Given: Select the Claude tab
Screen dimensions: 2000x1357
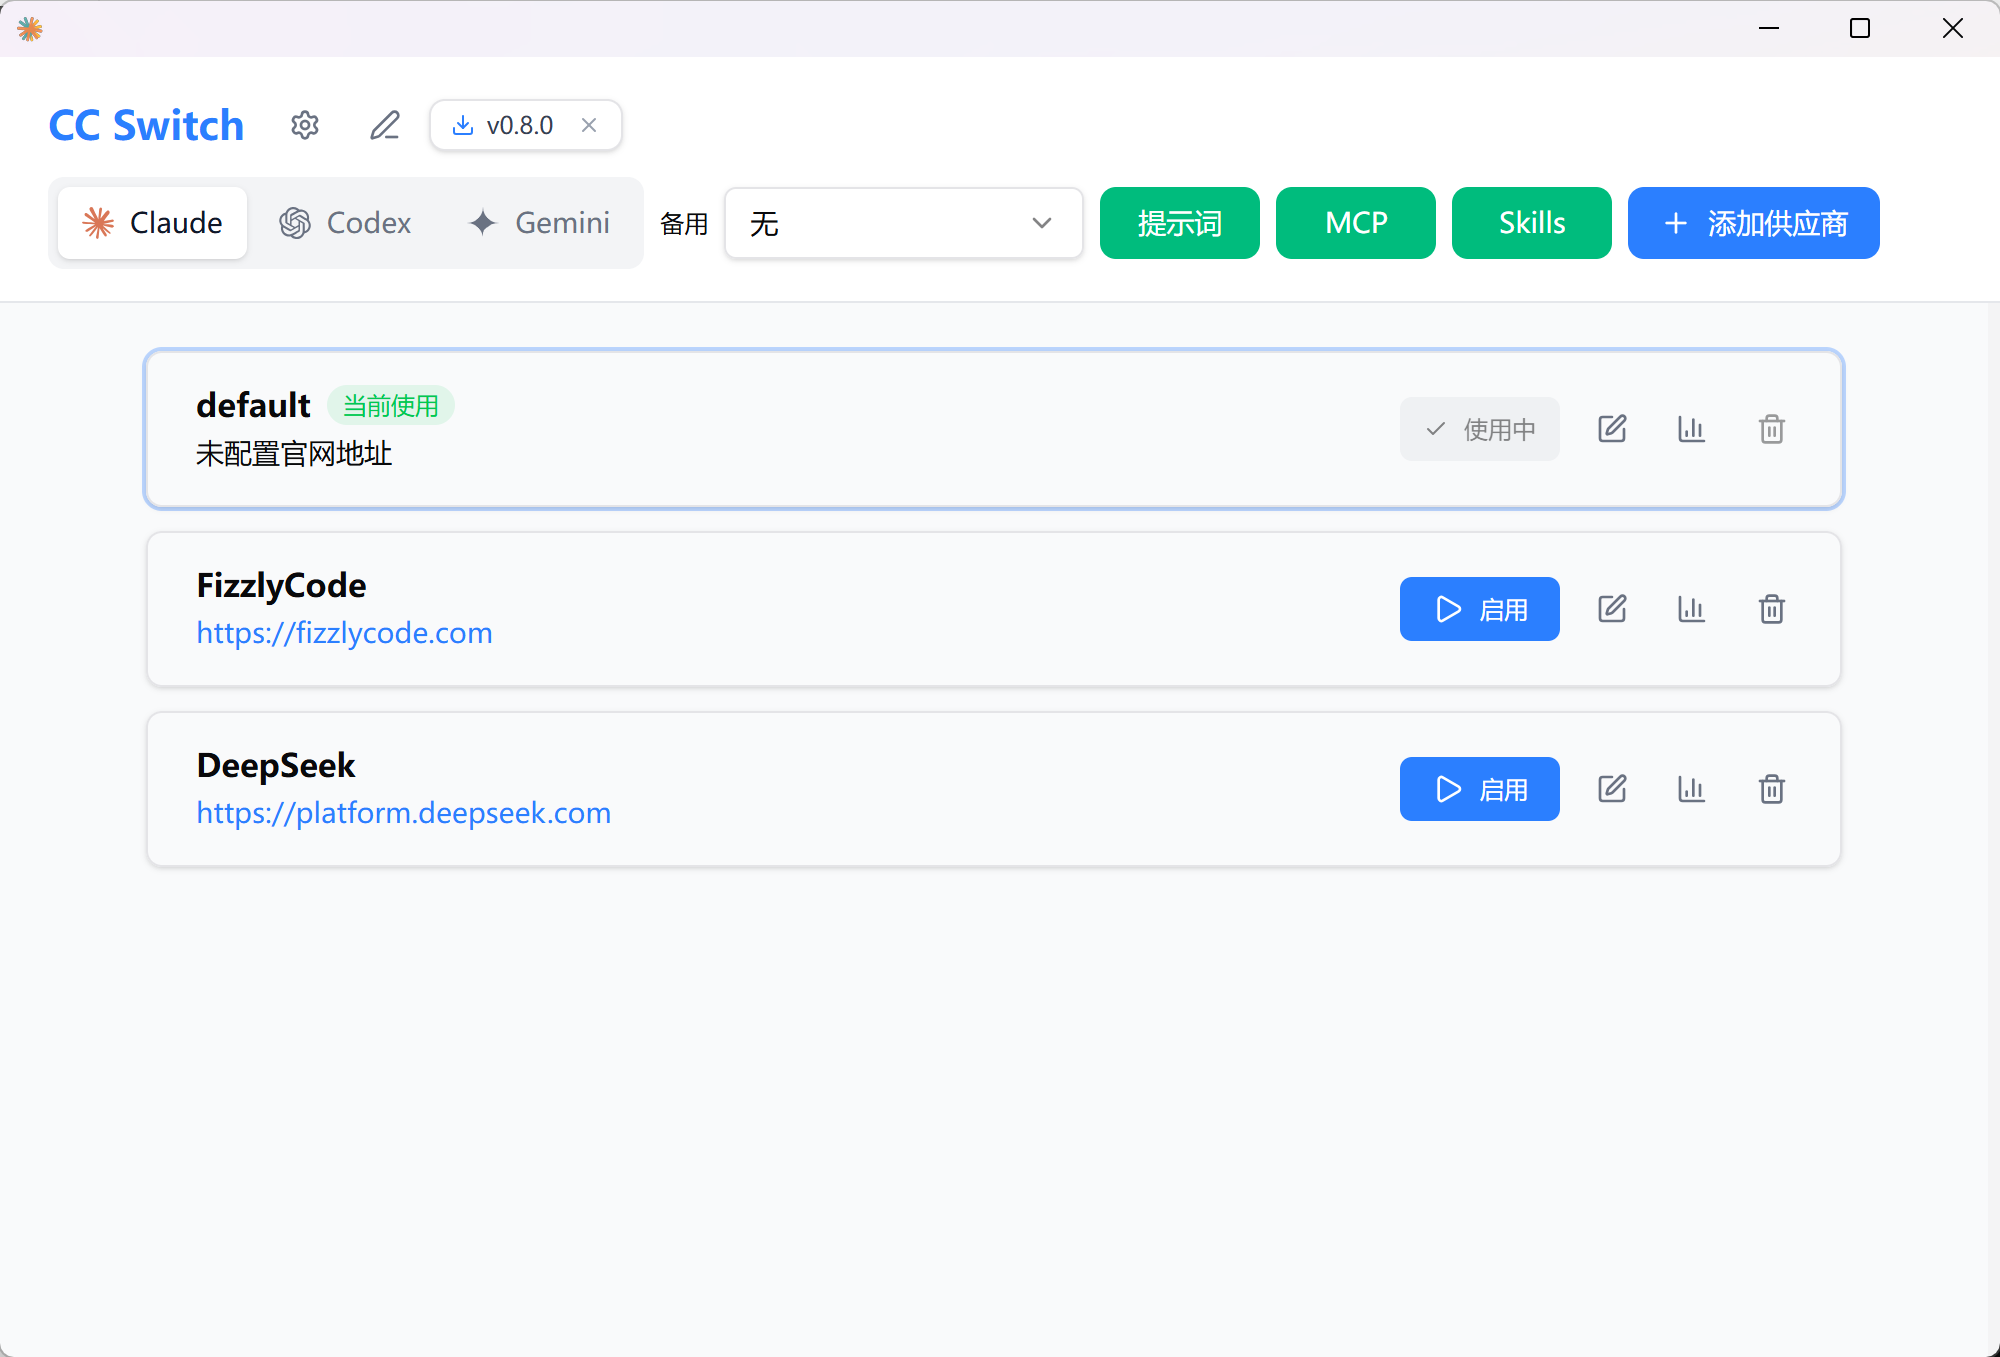Looking at the screenshot, I should (x=153, y=223).
